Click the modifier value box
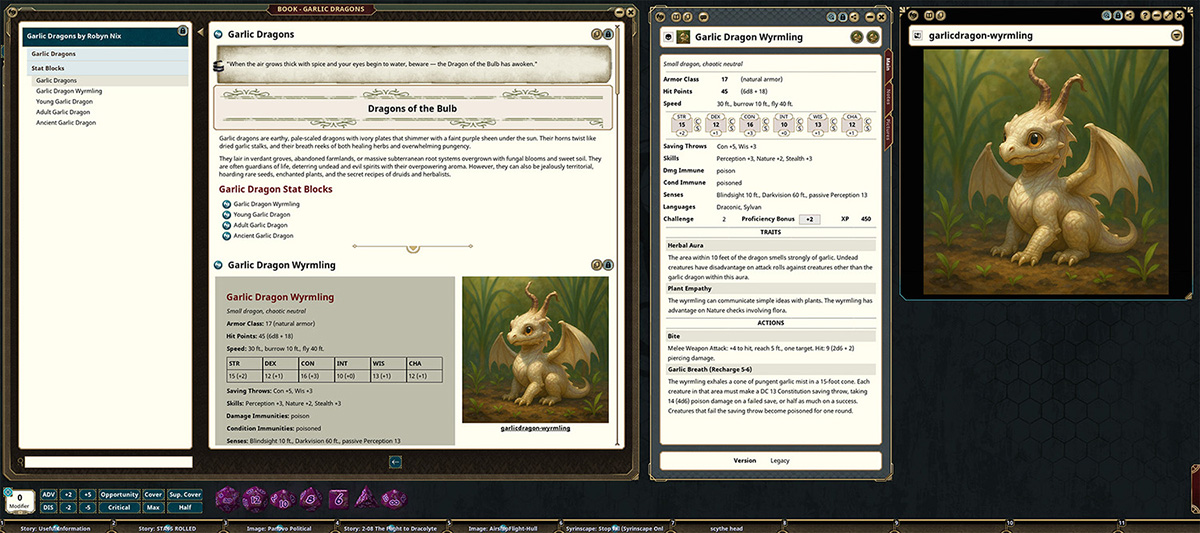This screenshot has height=533, width=1200. coord(19,500)
